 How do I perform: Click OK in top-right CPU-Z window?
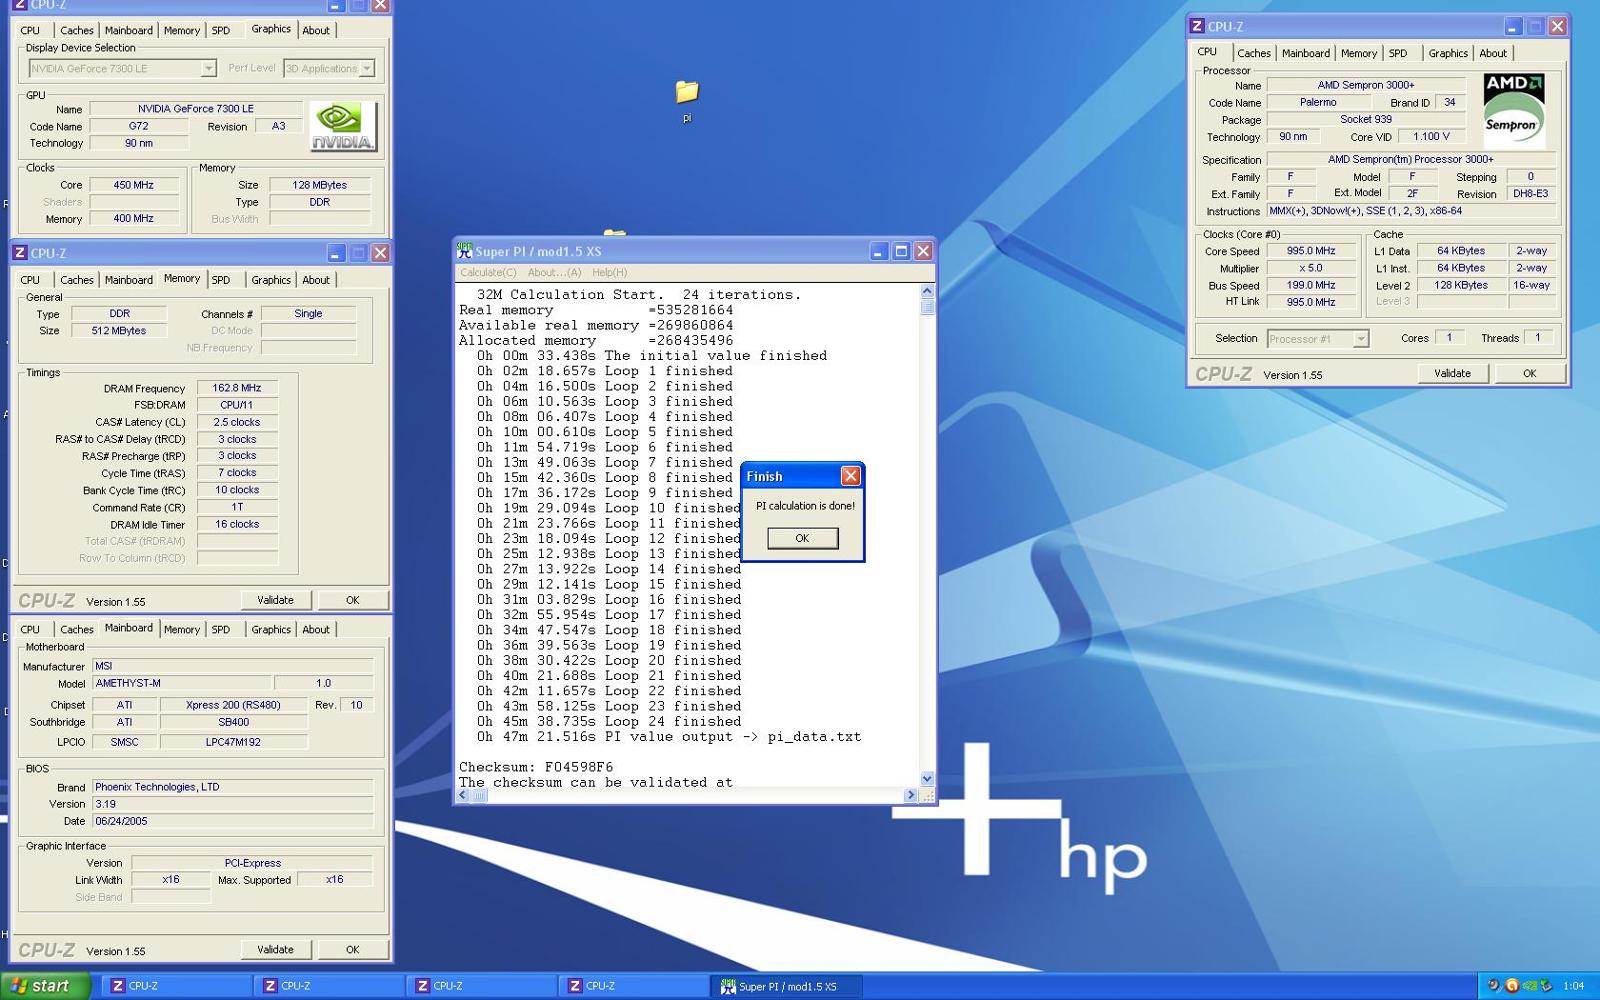(x=1529, y=373)
